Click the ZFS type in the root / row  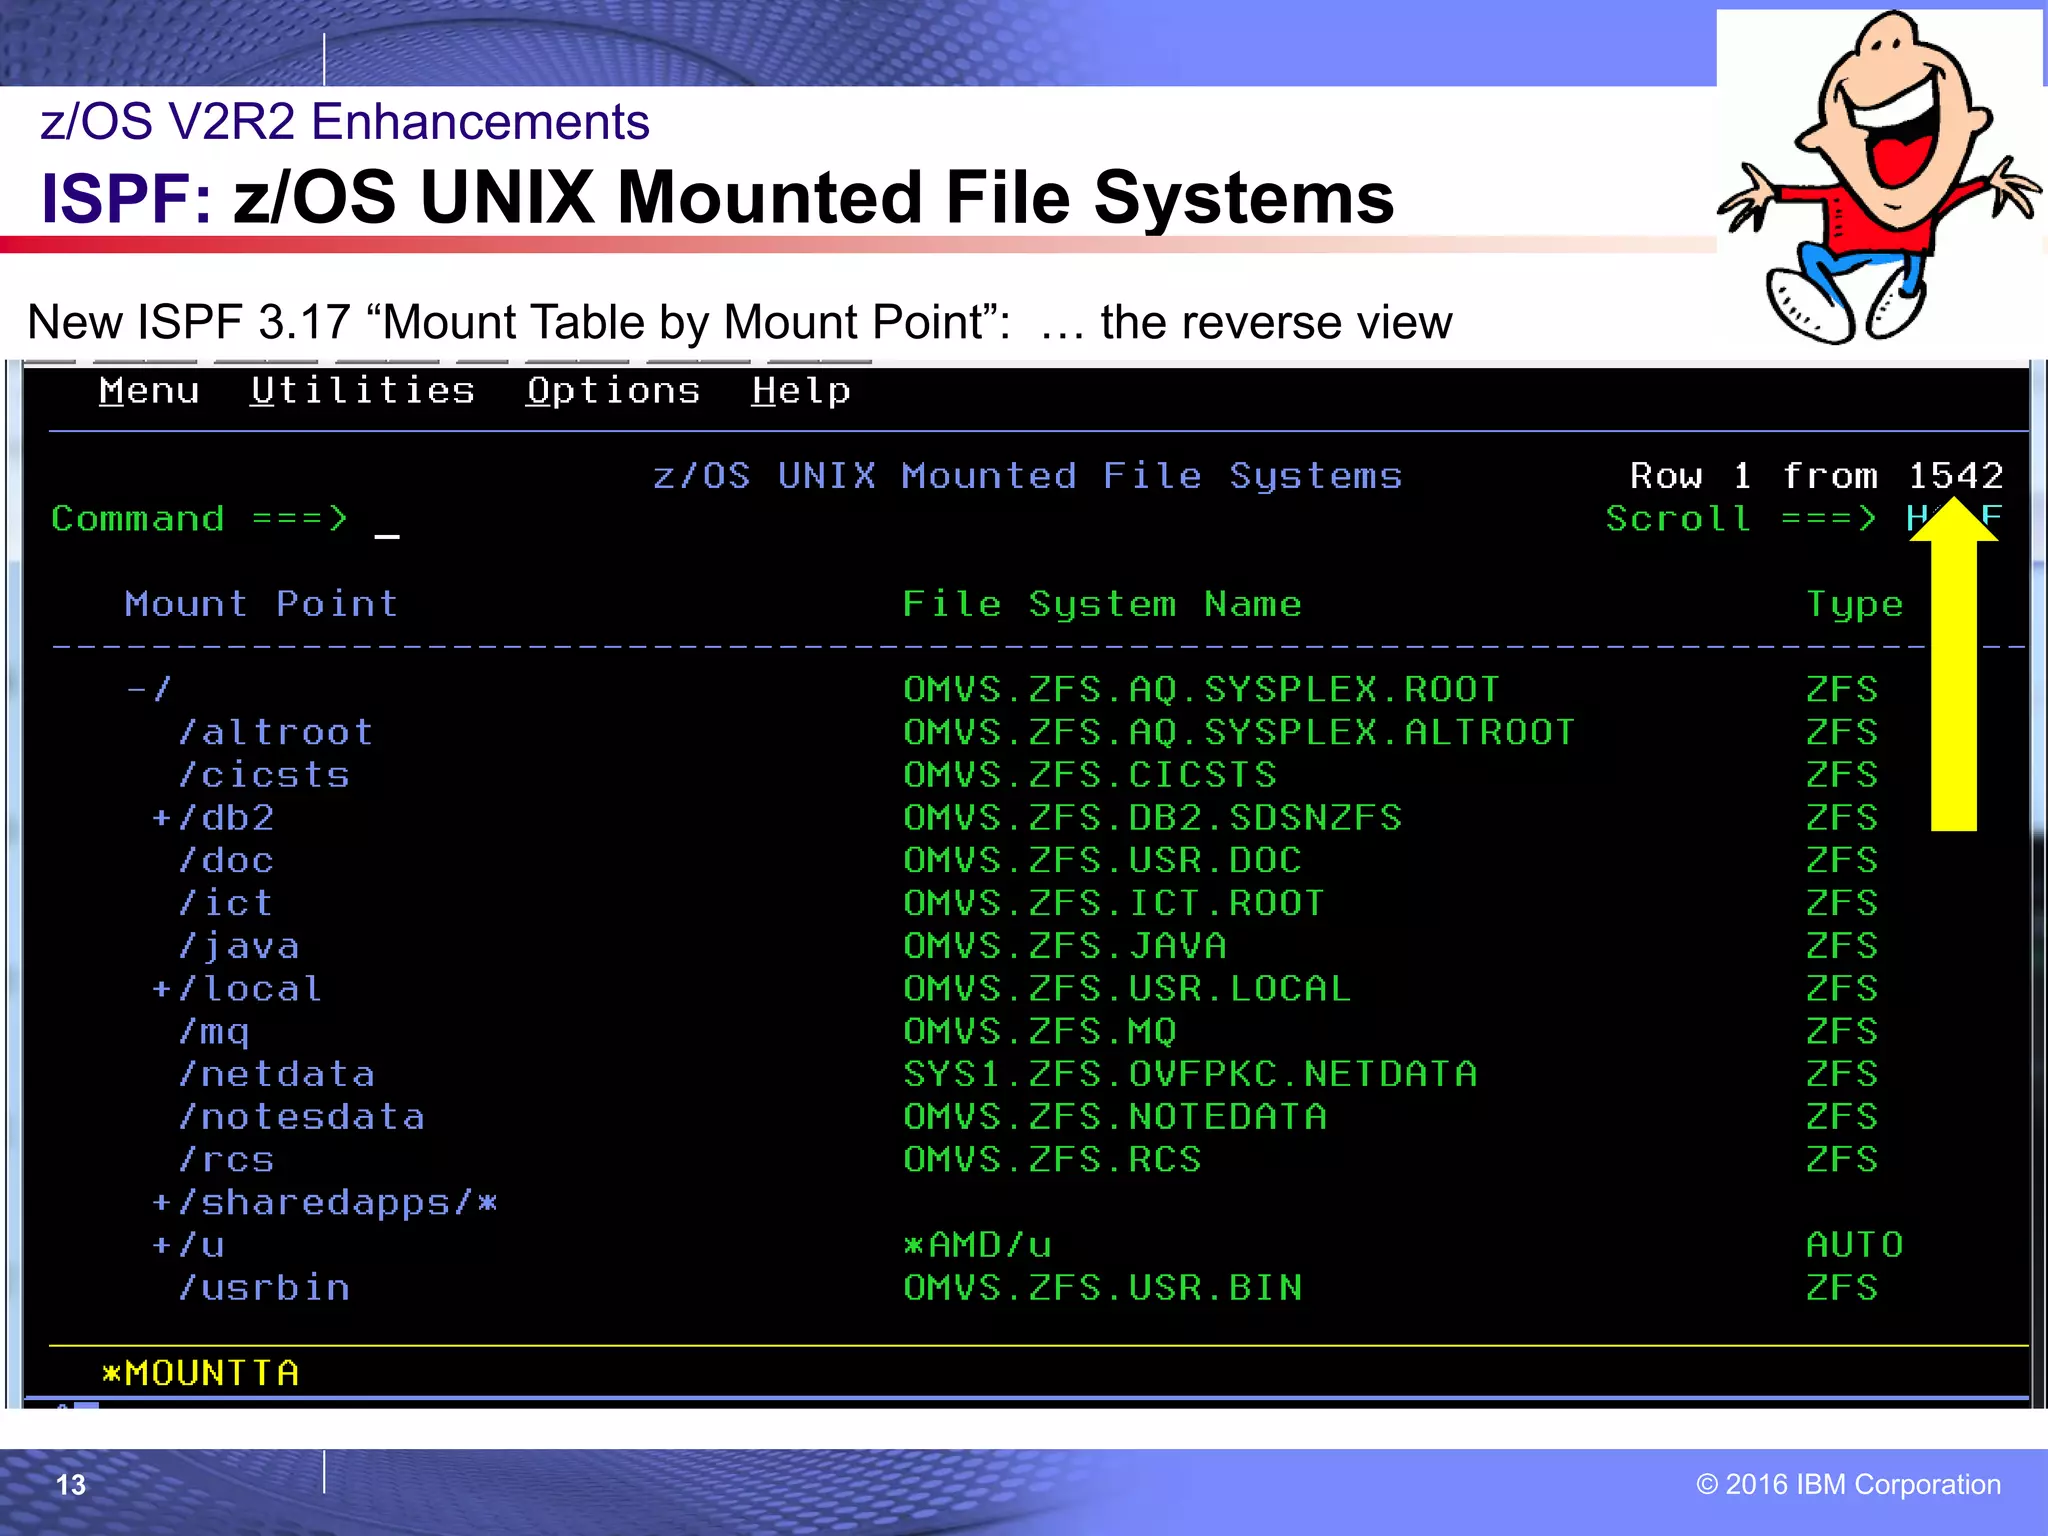pyautogui.click(x=1842, y=689)
